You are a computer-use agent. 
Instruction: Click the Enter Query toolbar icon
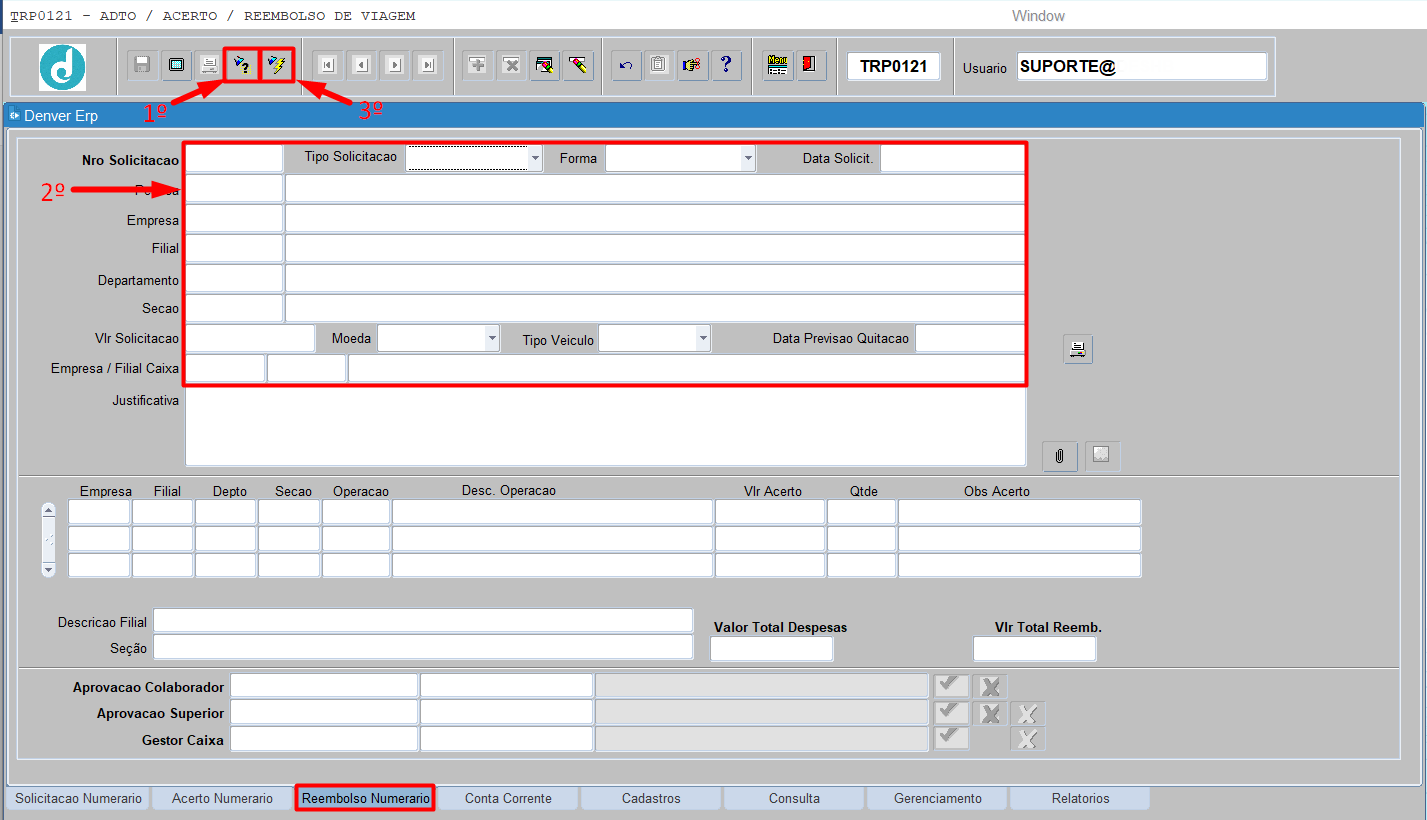tap(241, 65)
